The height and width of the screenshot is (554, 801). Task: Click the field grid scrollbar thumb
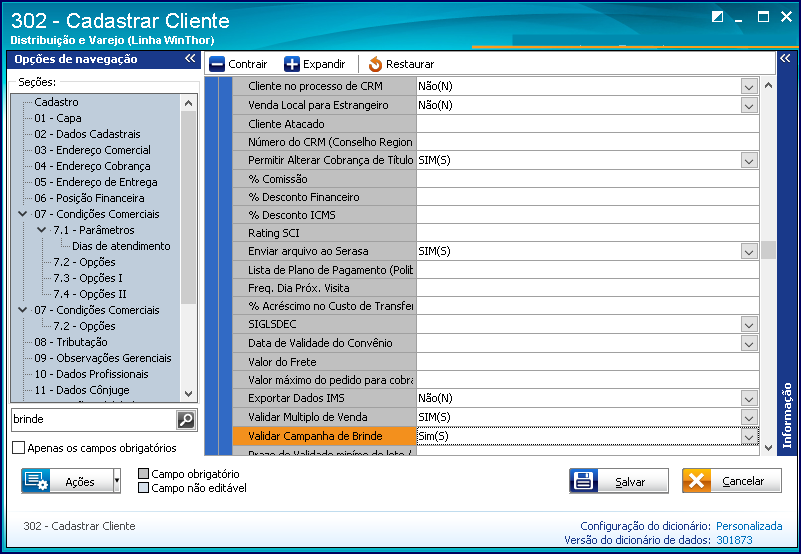[768, 250]
